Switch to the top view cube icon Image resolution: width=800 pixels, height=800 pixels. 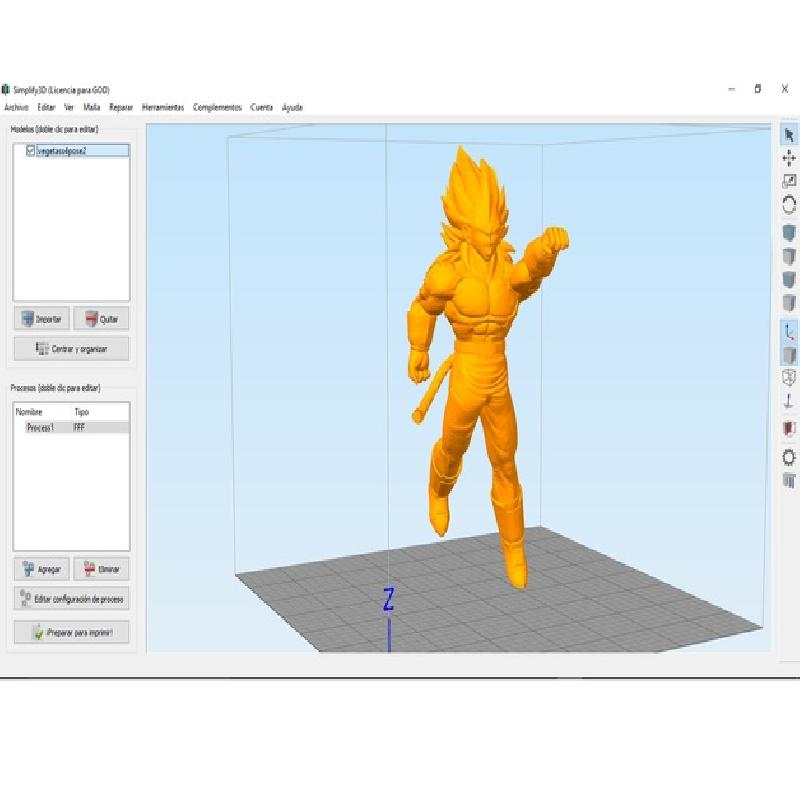tap(789, 256)
